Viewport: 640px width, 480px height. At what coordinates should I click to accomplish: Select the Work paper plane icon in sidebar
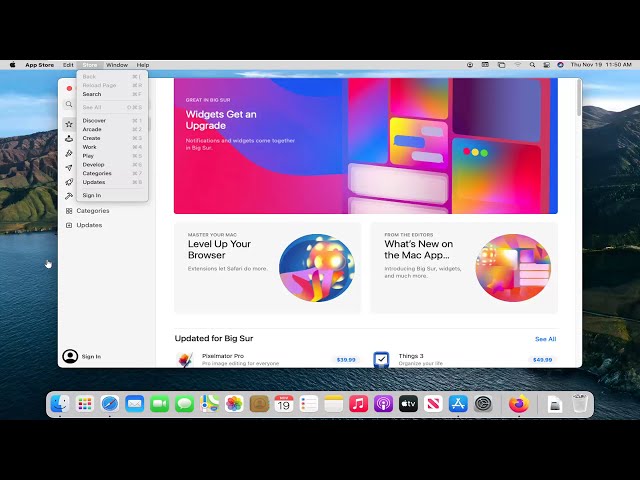click(x=69, y=168)
